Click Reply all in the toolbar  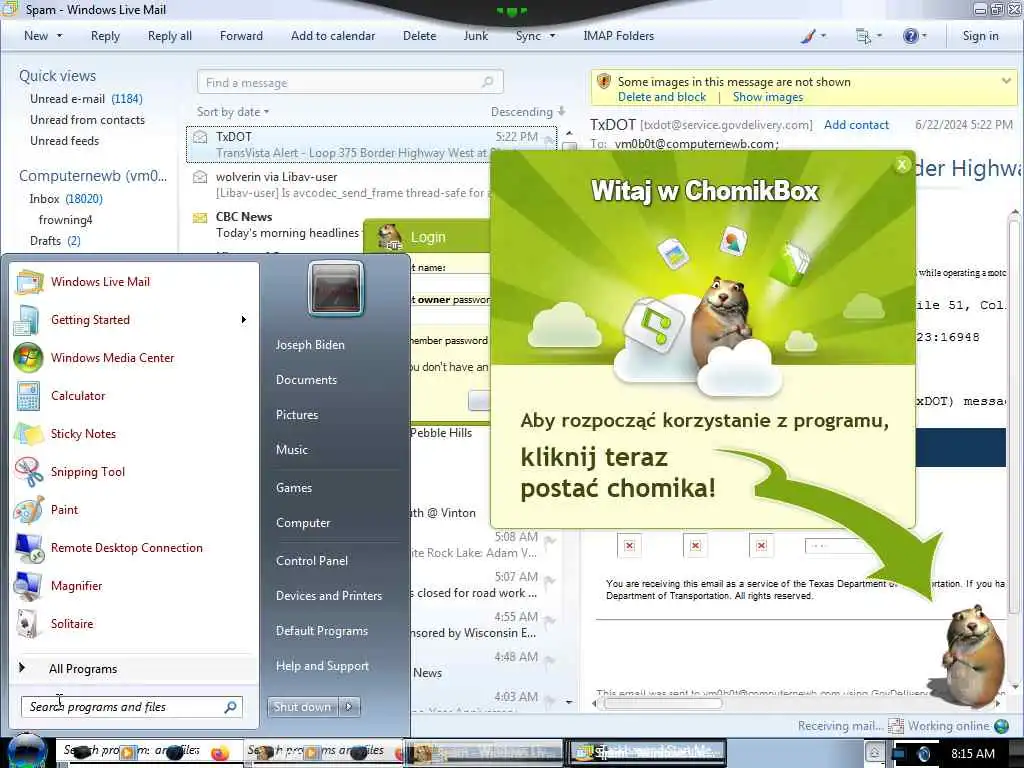[170, 36]
